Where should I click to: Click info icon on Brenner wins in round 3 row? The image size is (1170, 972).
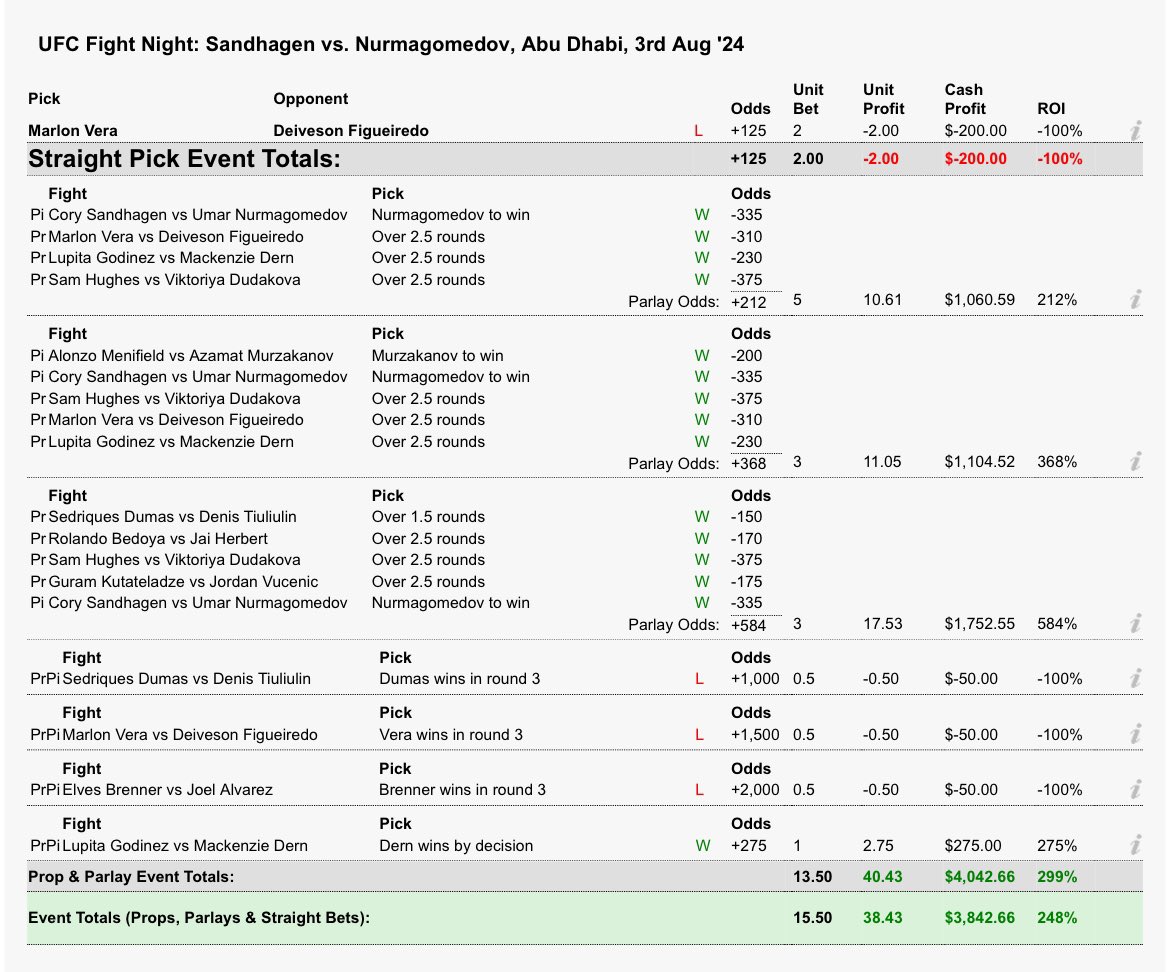pyautogui.click(x=1135, y=789)
